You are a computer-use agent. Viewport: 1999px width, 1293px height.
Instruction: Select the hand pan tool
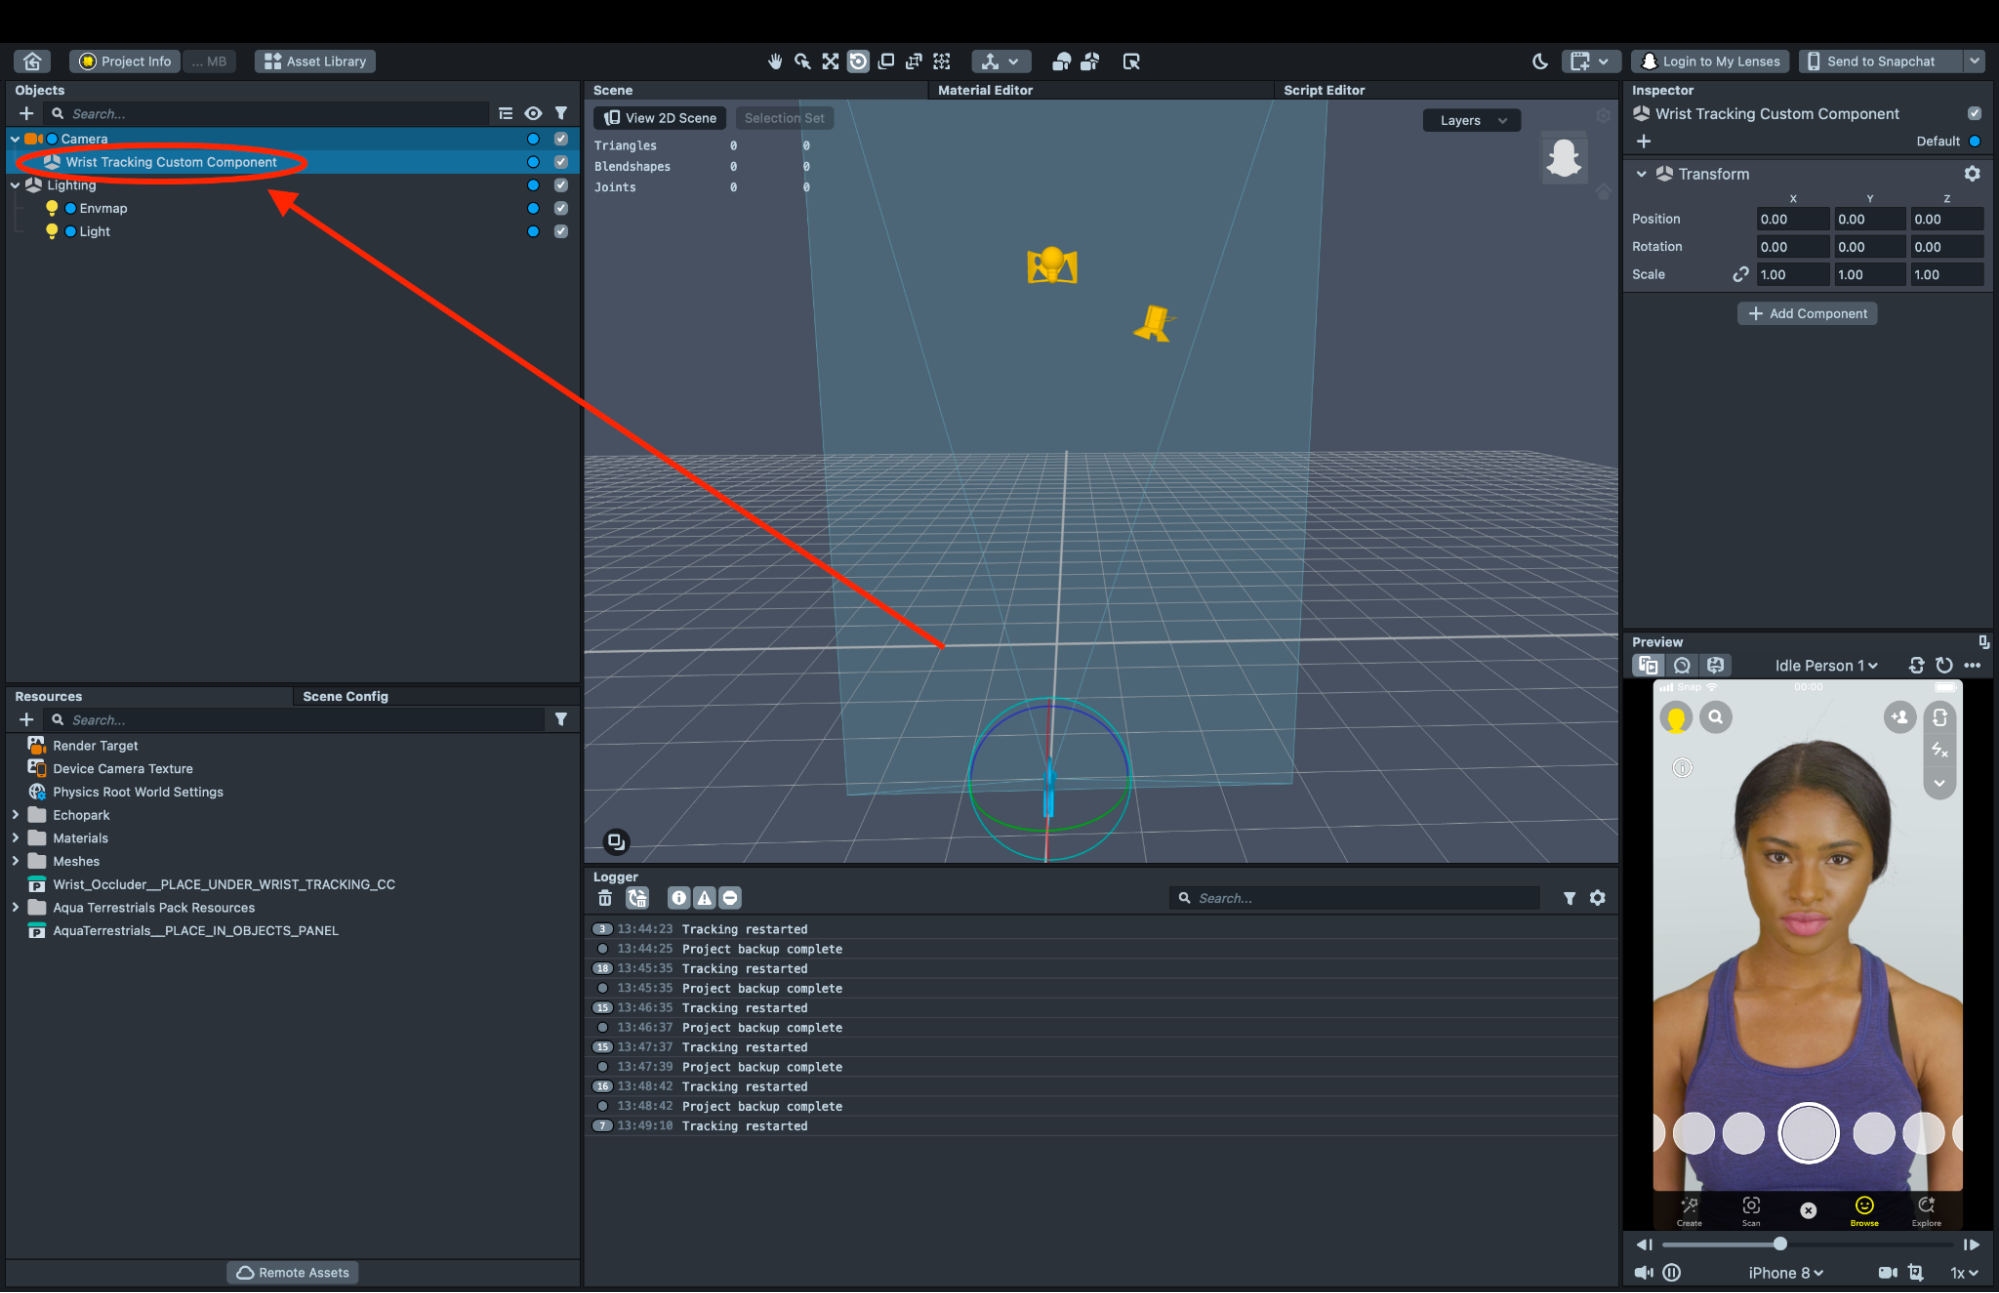[774, 61]
